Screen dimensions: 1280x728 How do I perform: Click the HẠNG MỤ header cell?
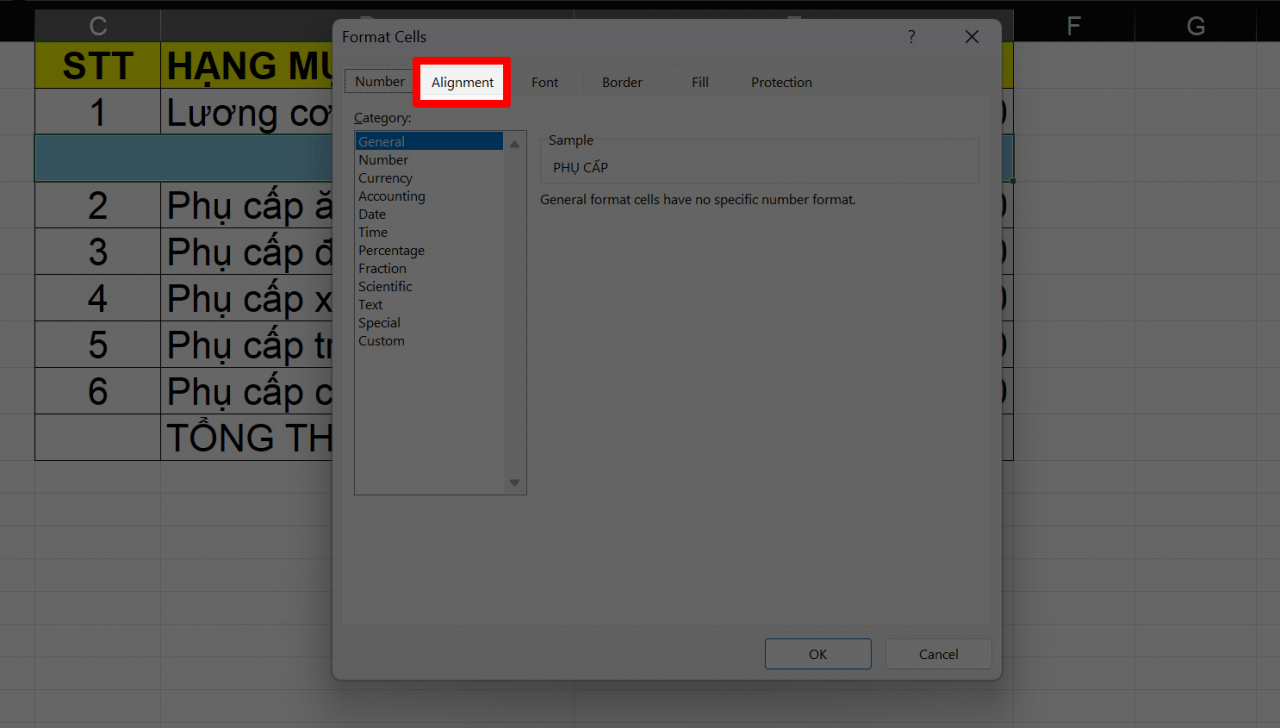(247, 66)
